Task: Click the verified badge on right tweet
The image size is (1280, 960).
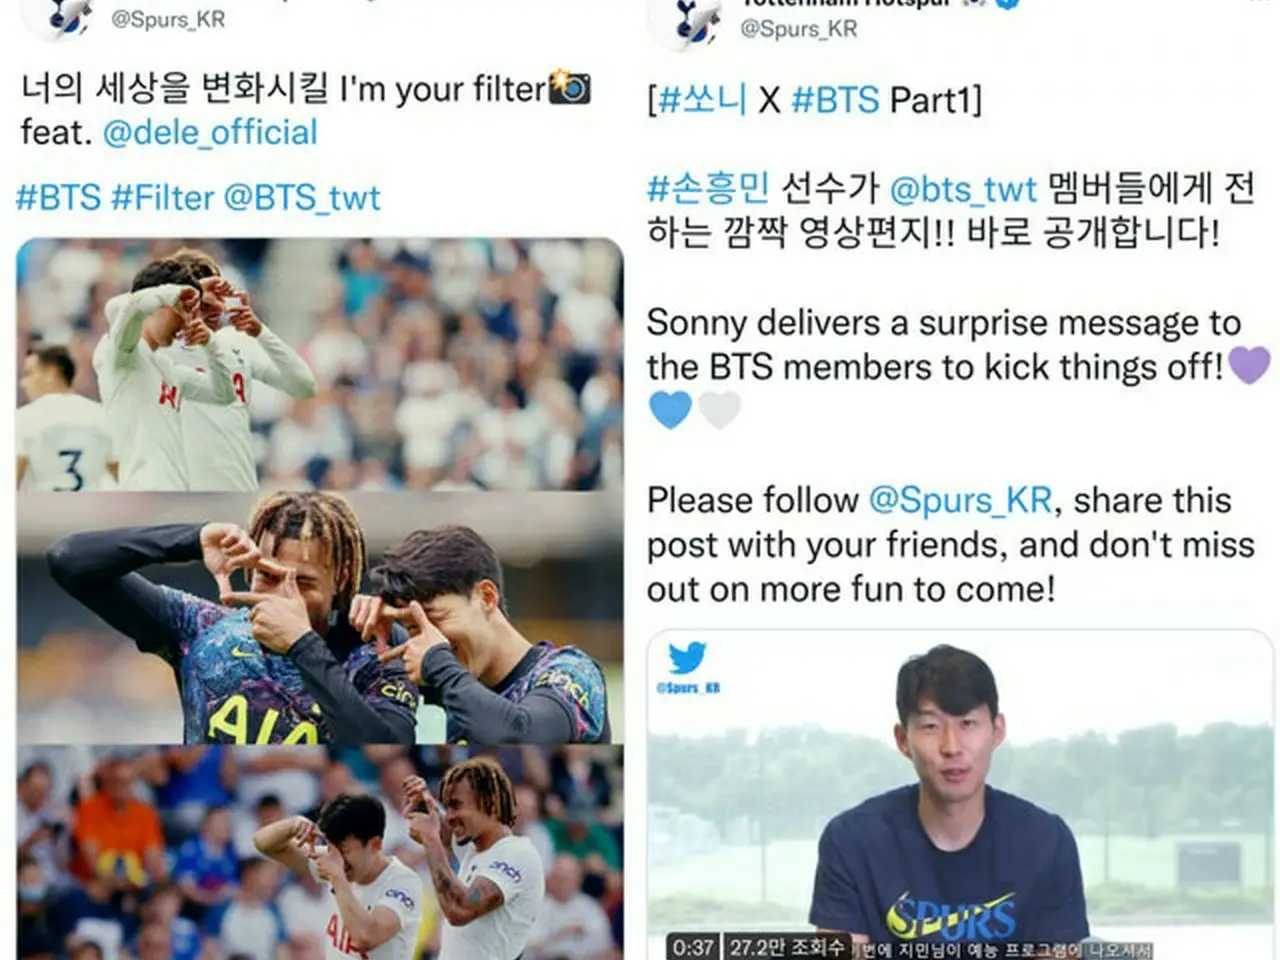Action: point(1006,4)
